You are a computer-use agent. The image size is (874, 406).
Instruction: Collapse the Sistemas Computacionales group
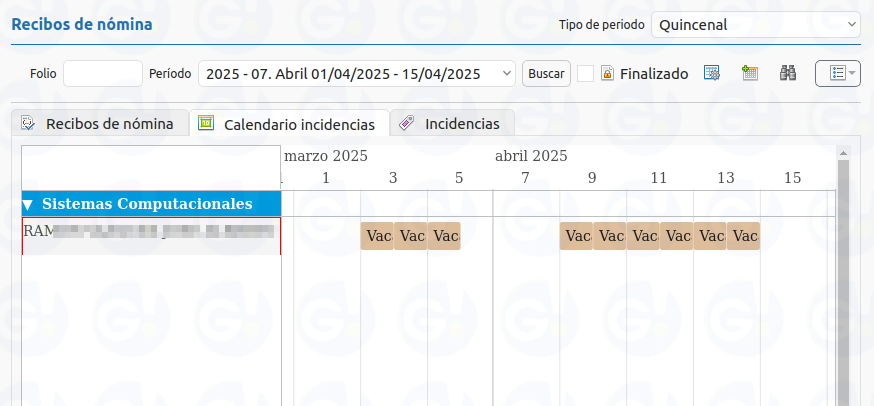[27, 205]
